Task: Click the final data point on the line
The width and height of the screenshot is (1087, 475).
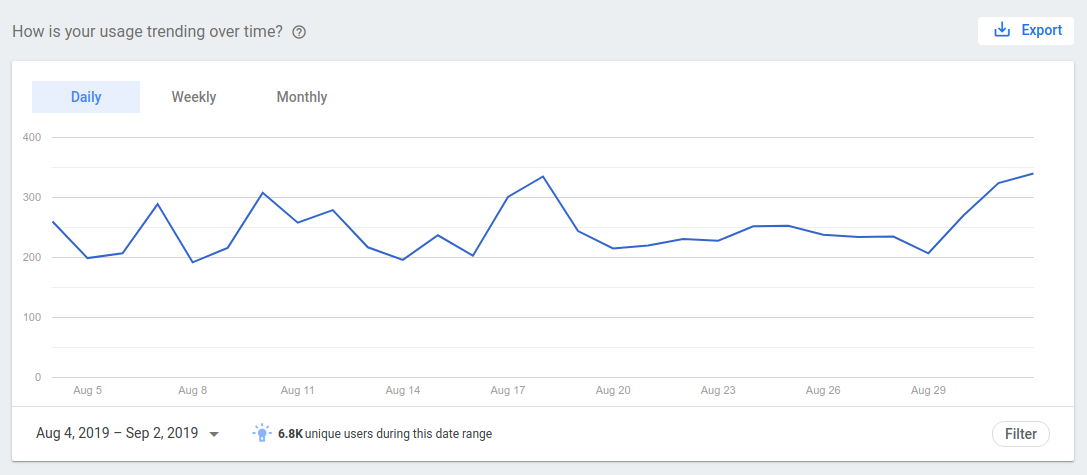Action: 1032,174
